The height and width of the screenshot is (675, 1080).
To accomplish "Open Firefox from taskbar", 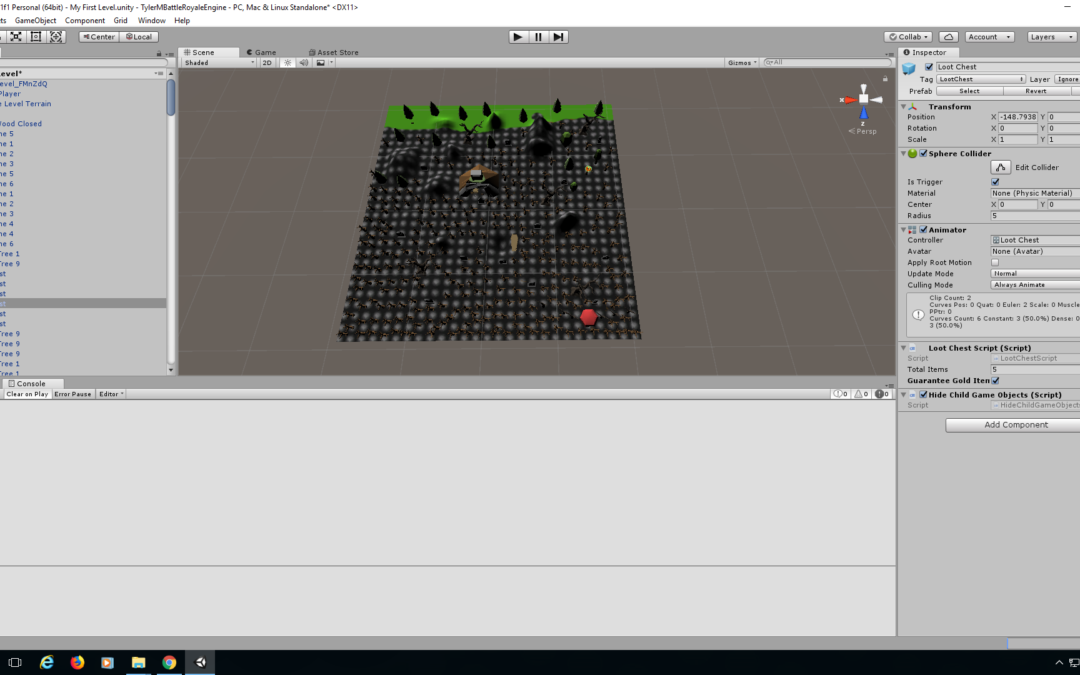I will 77,663.
